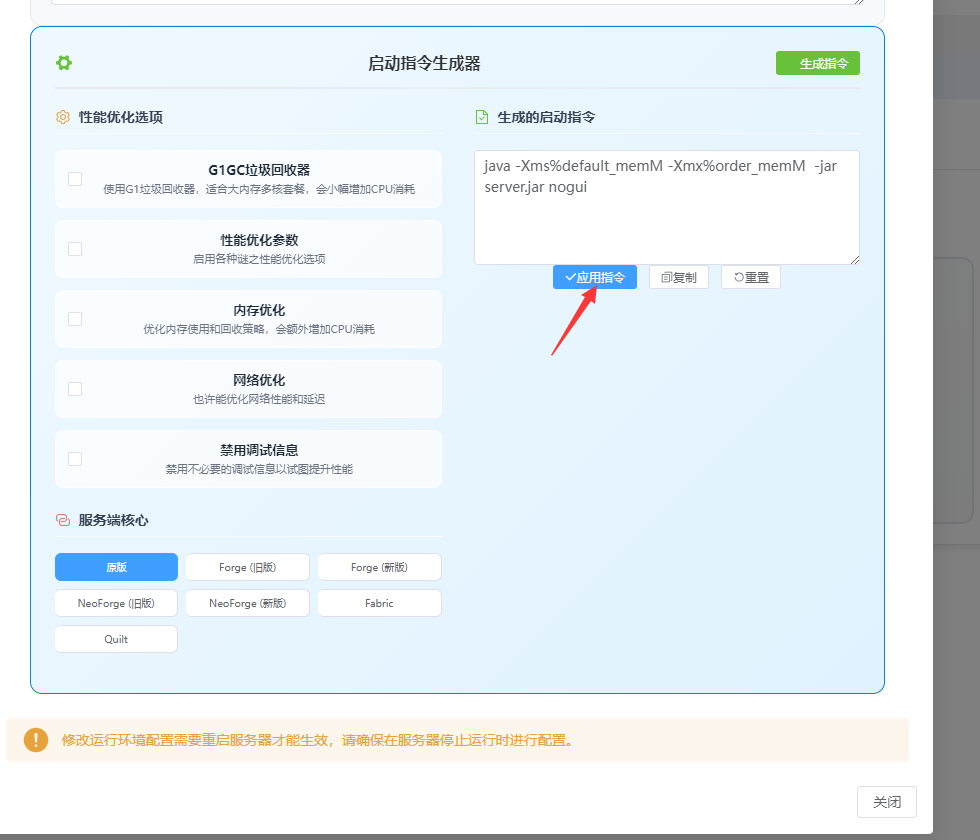
Task: Click the document icon beside 生成的启动指令
Action: (482, 117)
